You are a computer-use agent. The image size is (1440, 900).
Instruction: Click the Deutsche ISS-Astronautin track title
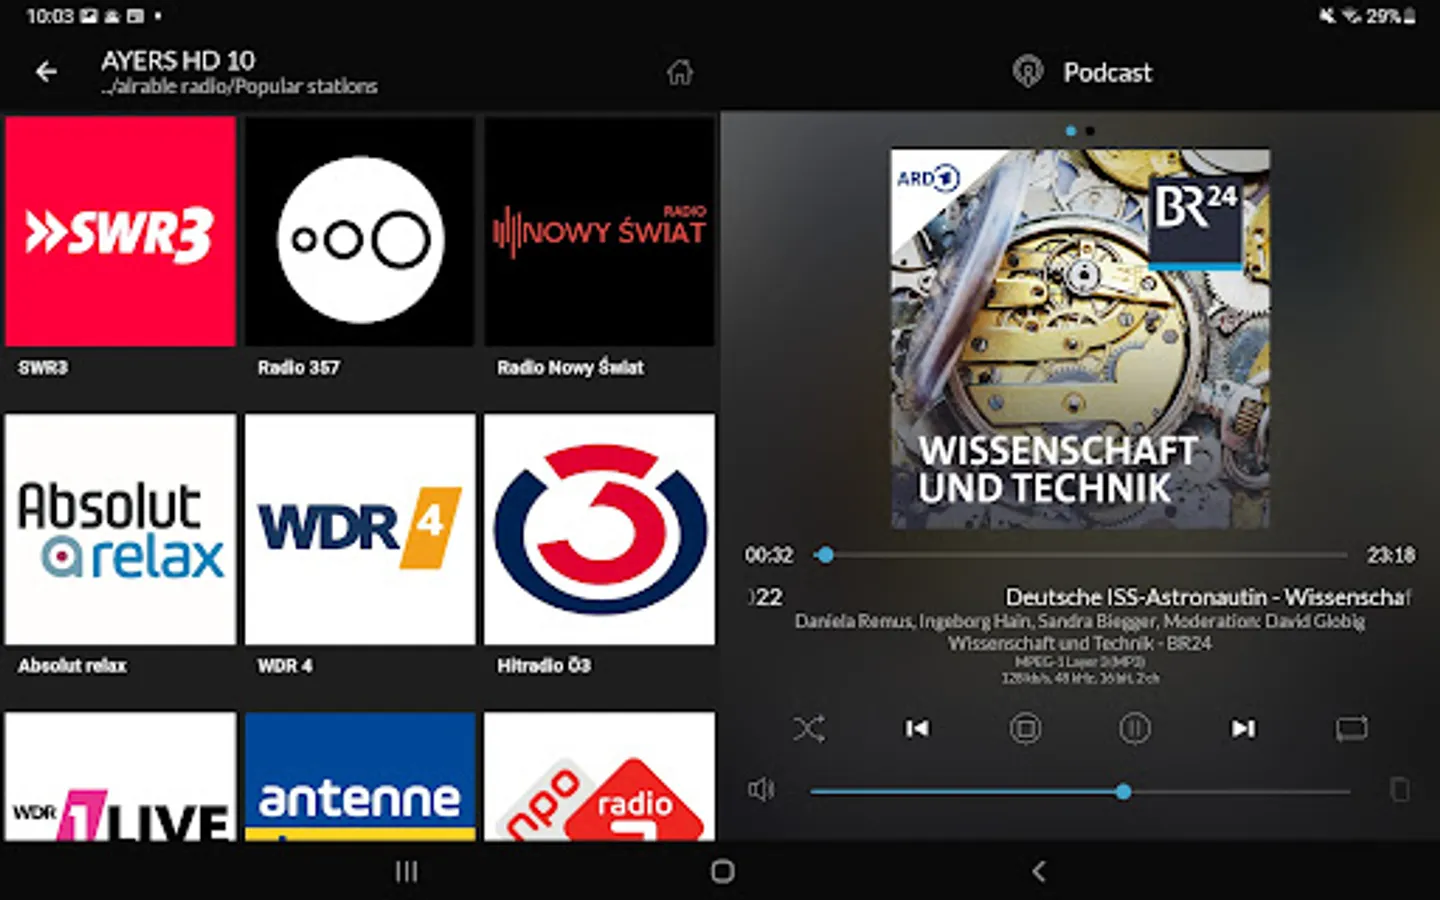[x=1207, y=597]
